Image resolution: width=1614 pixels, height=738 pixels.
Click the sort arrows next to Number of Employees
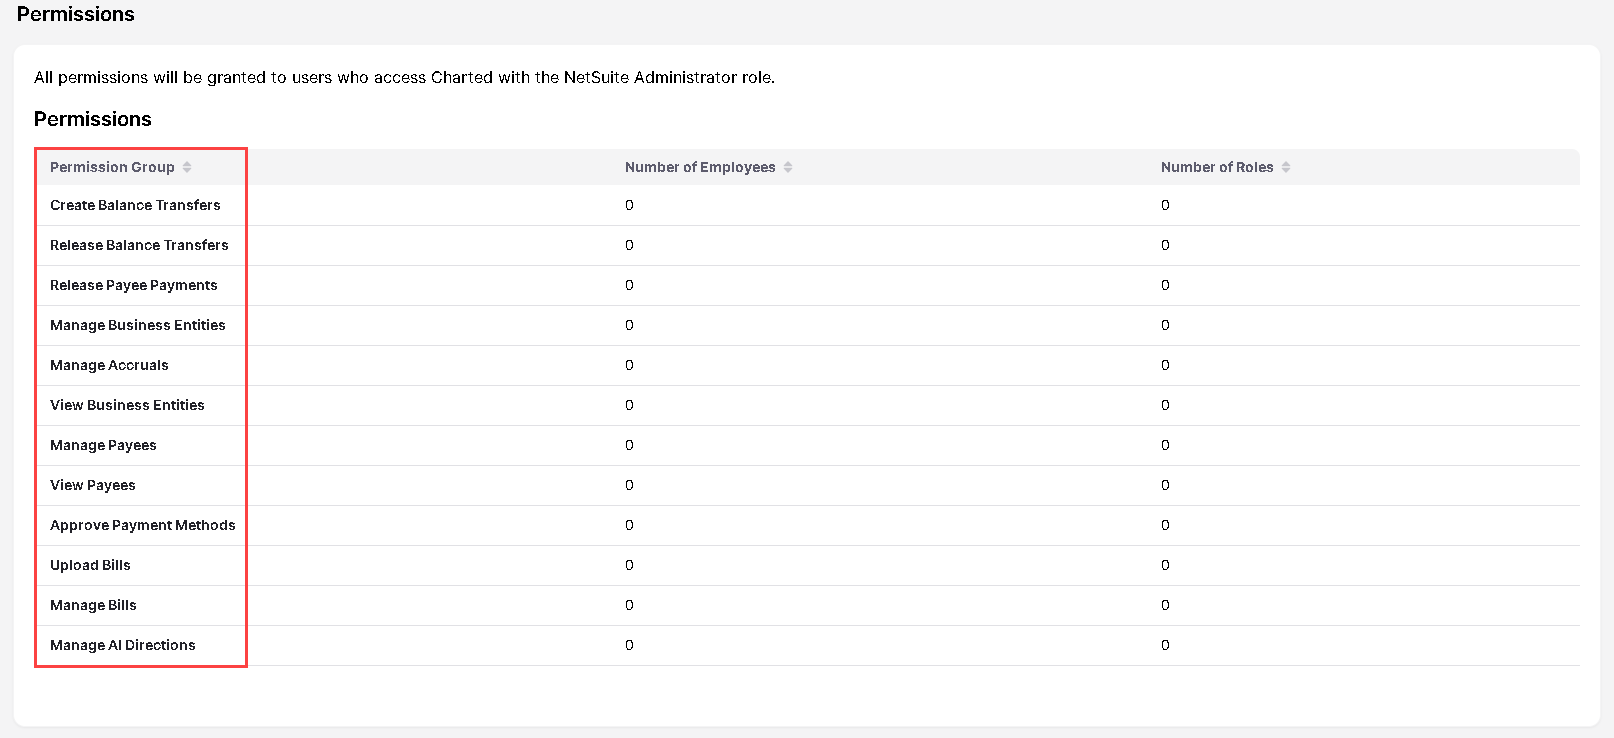tap(788, 167)
